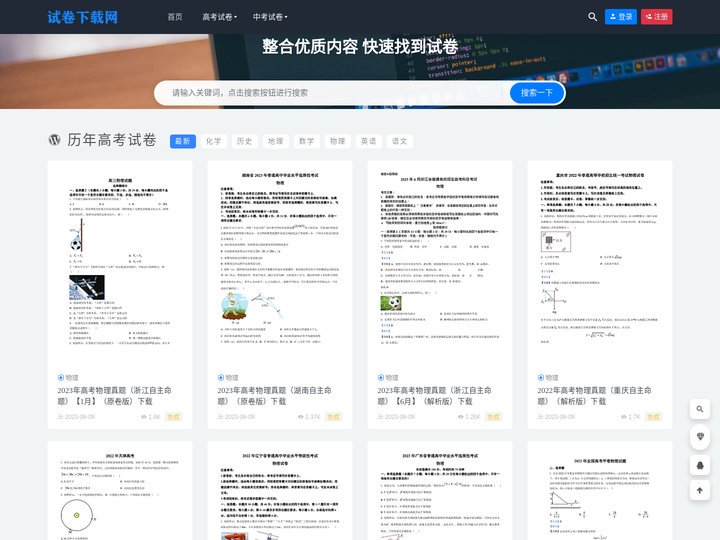720x540 pixels.
Task: Select the 最新 filter tab
Action: click(x=183, y=141)
